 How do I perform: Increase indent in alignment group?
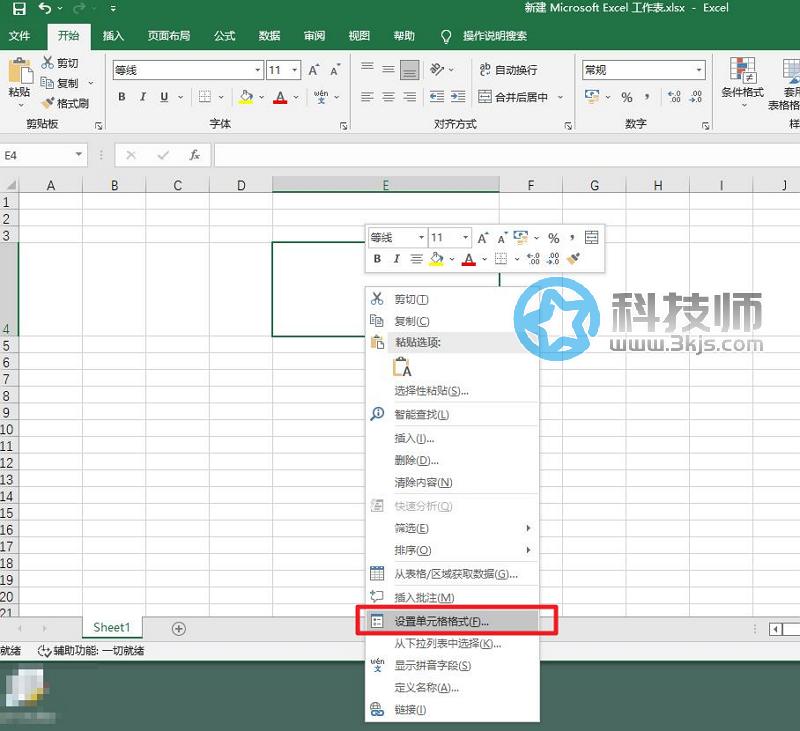coord(458,96)
